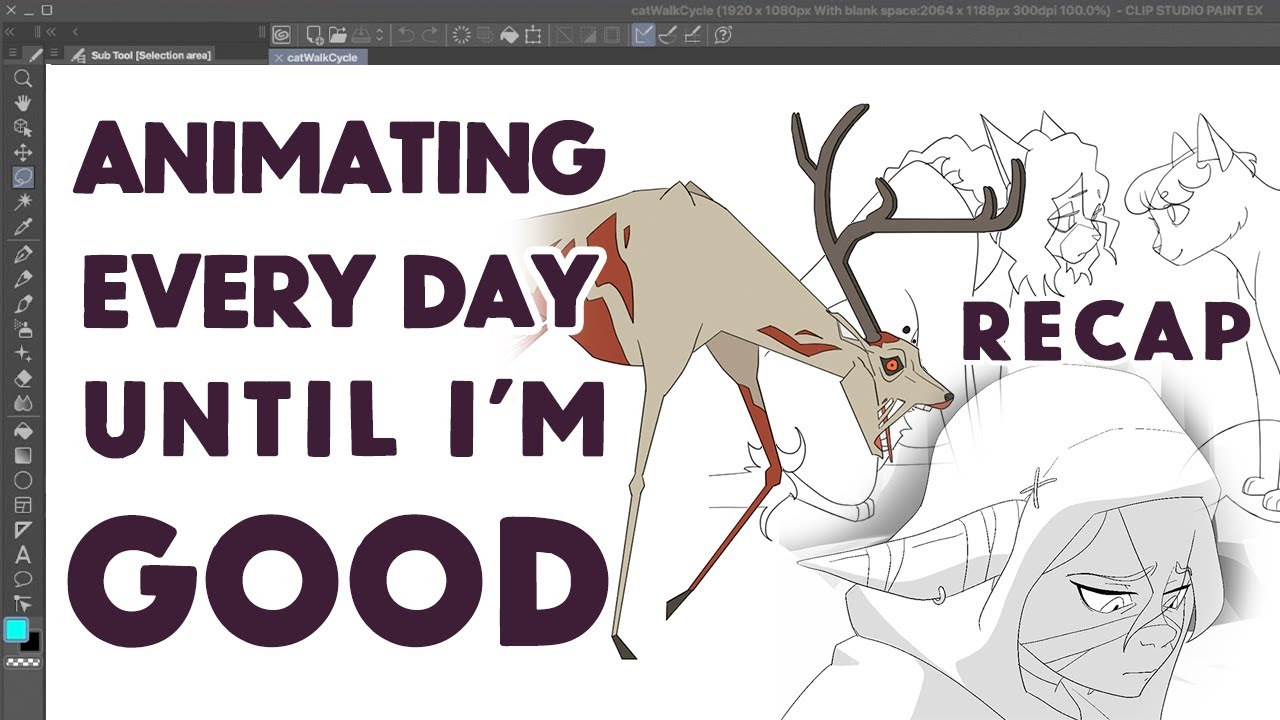This screenshot has height=720, width=1280.
Task: Select the Airbrush tool
Action: click(x=22, y=330)
